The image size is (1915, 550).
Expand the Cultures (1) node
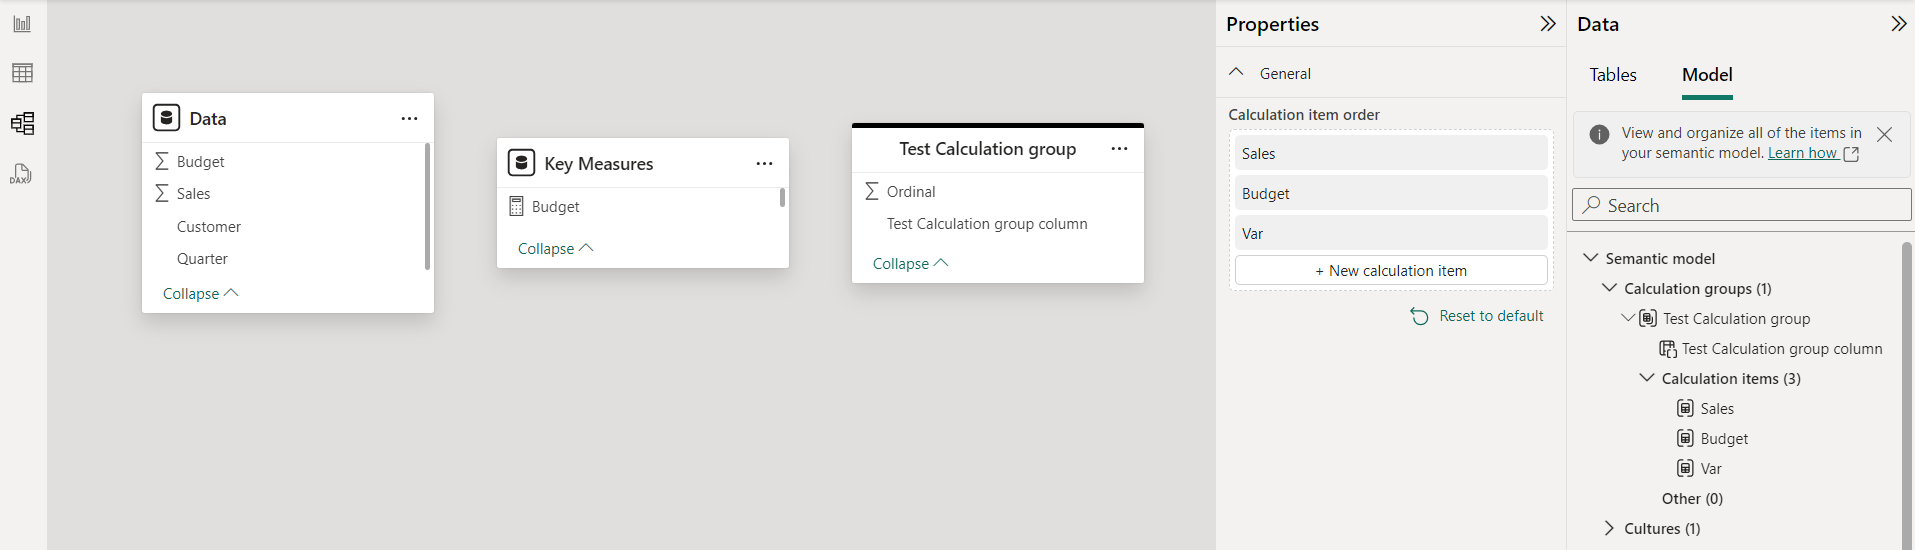(x=1609, y=528)
